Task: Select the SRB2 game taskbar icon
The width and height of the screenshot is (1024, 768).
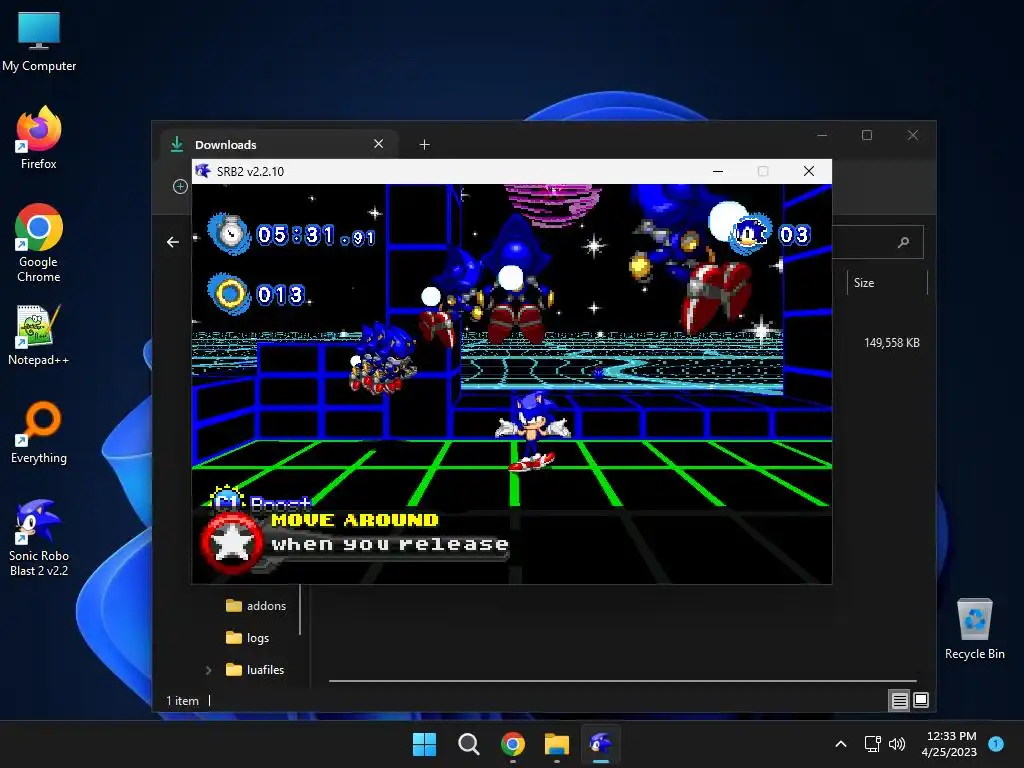Action: coord(601,744)
